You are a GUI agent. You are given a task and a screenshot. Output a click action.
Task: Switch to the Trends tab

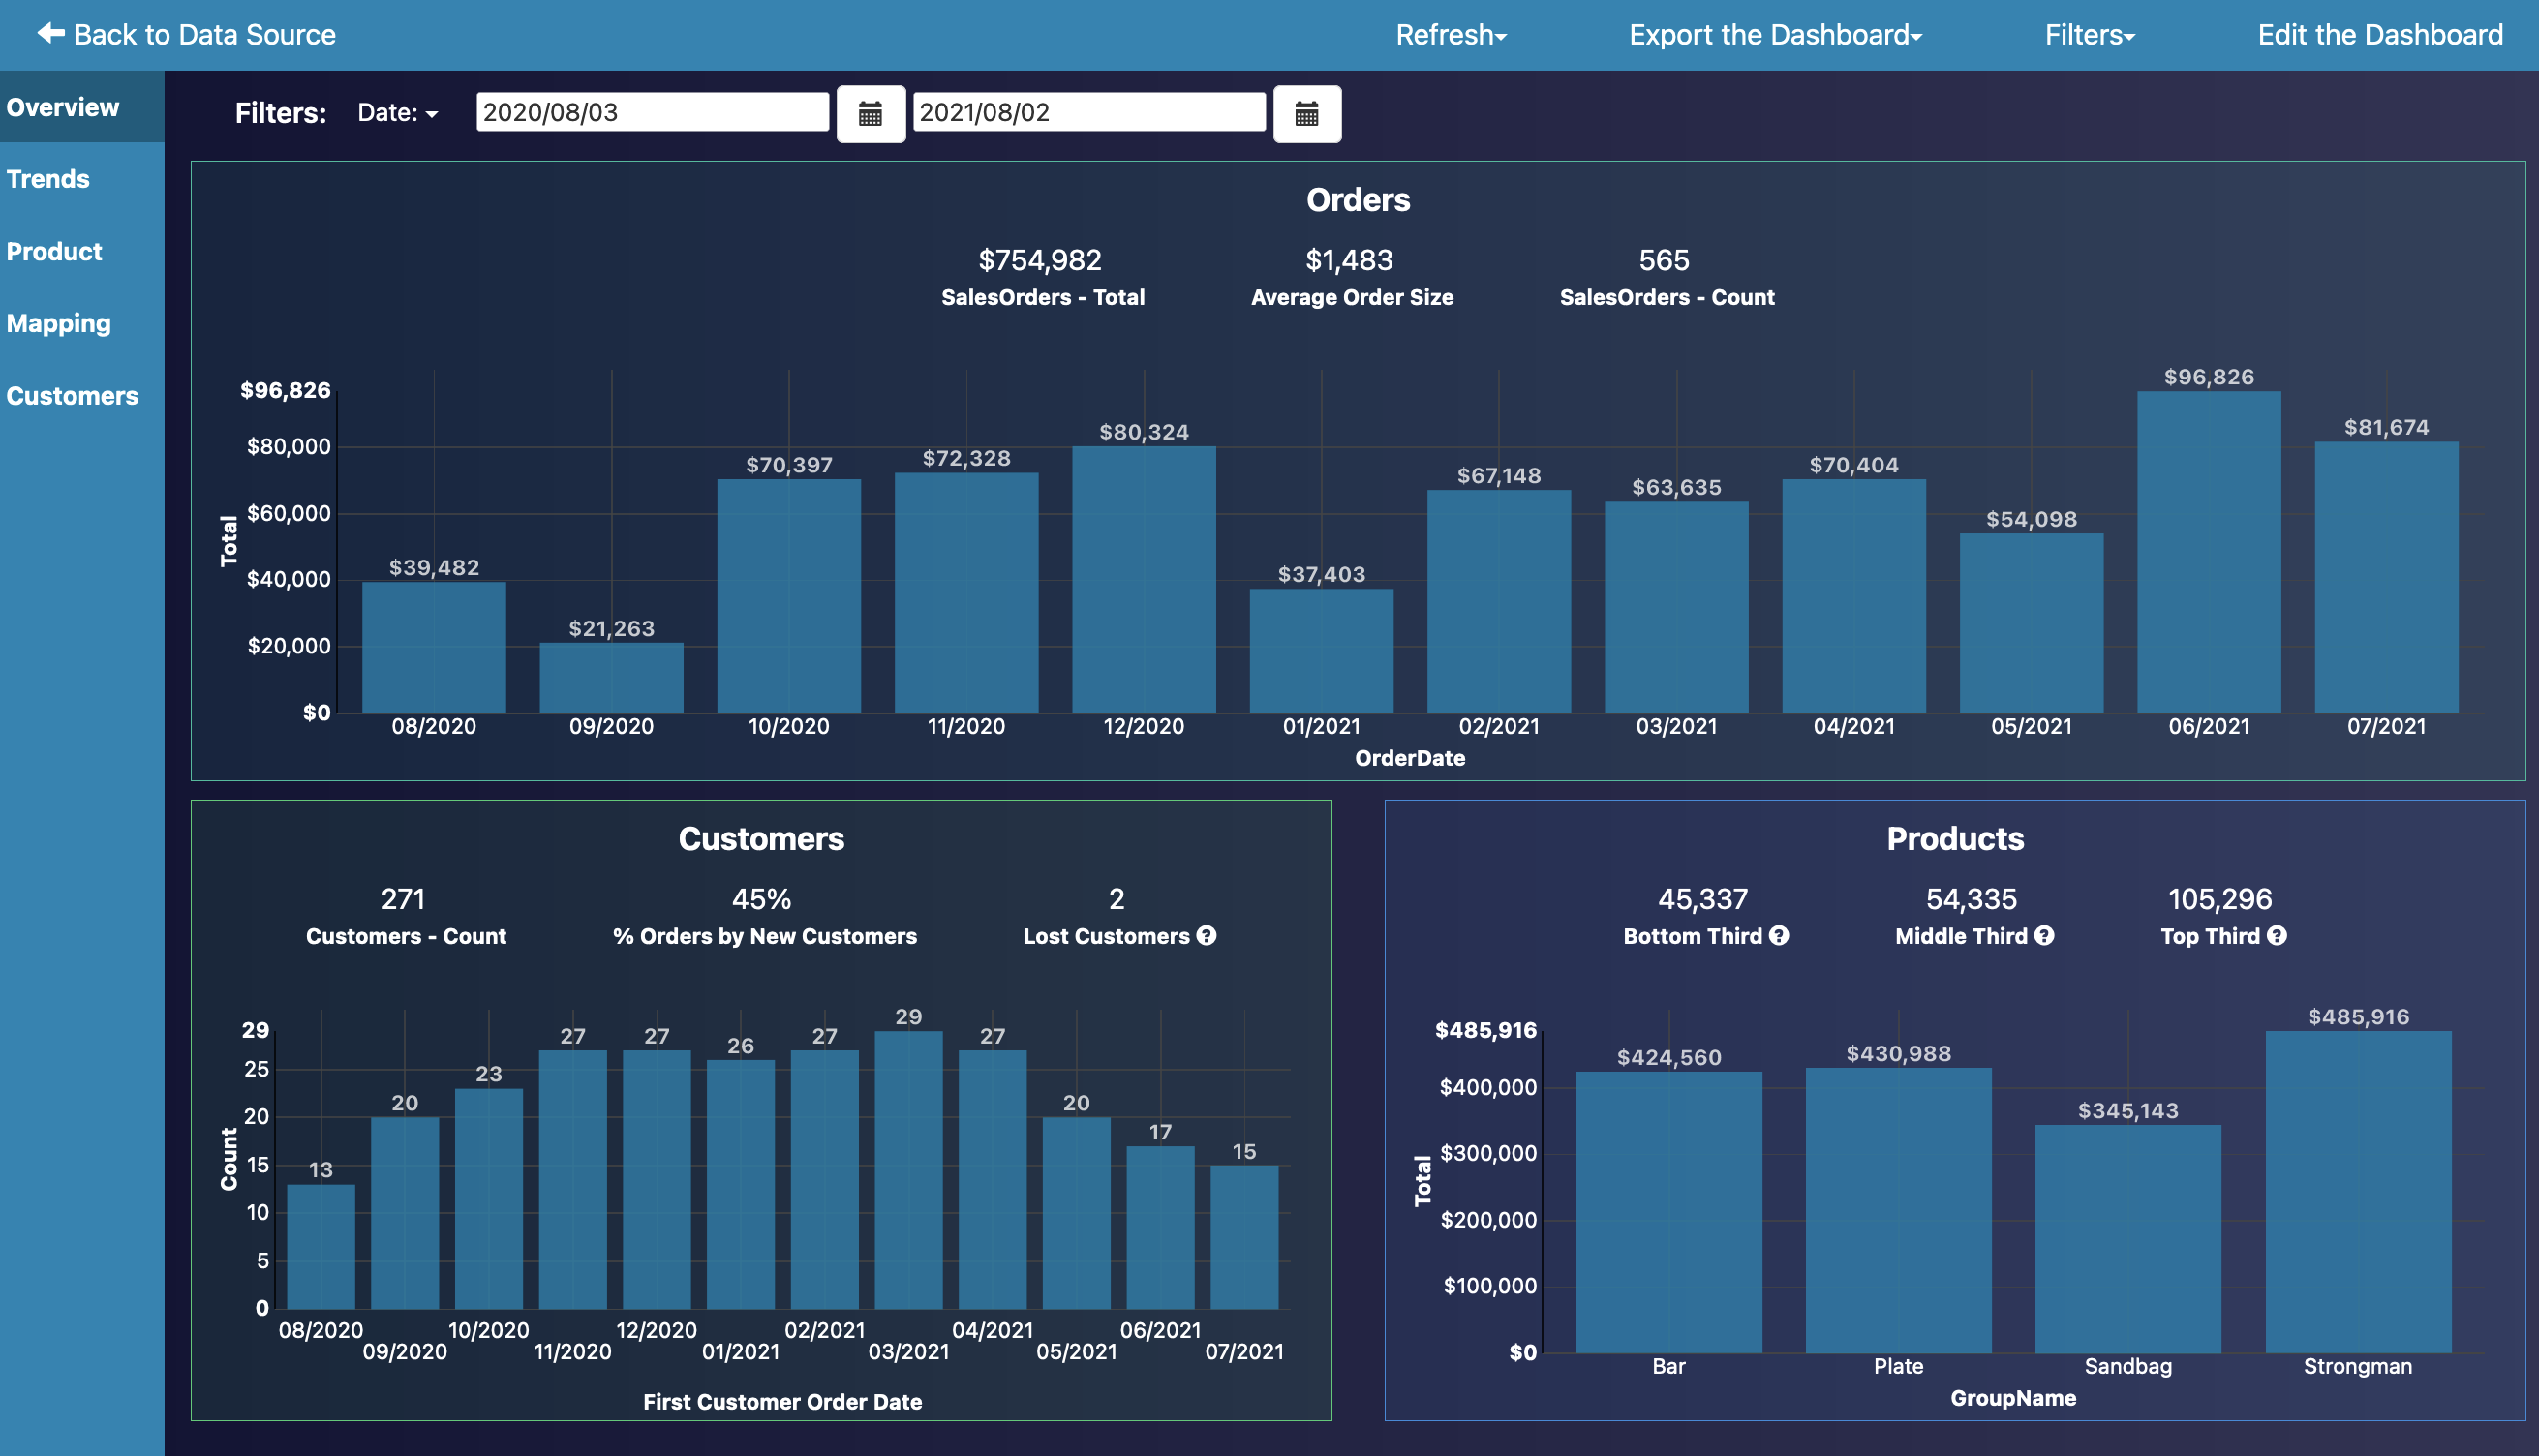[48, 179]
